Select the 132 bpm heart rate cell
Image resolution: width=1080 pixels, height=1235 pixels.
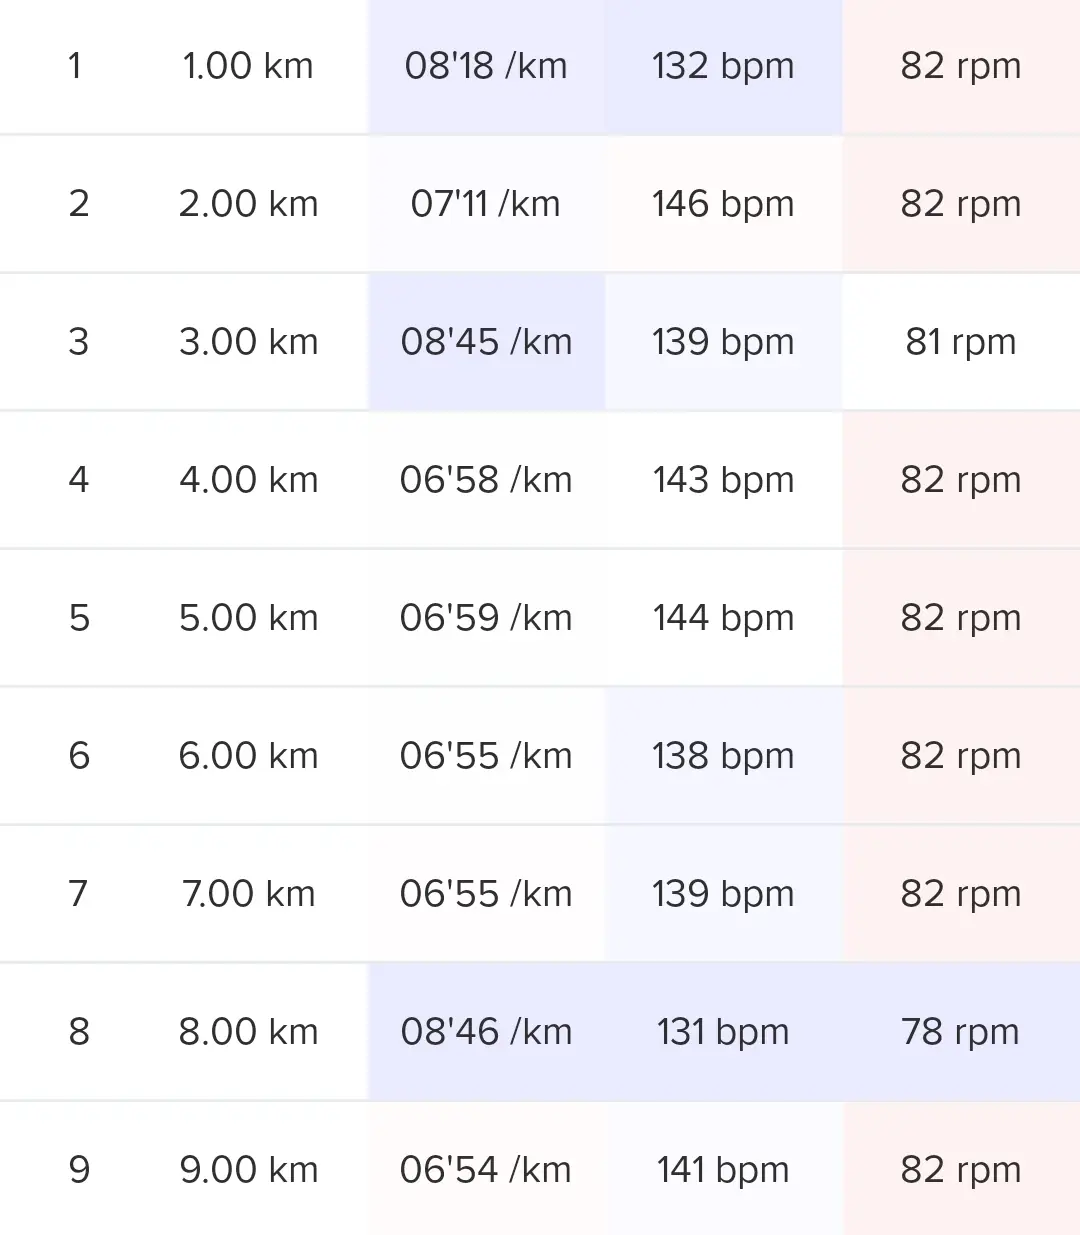point(723,66)
